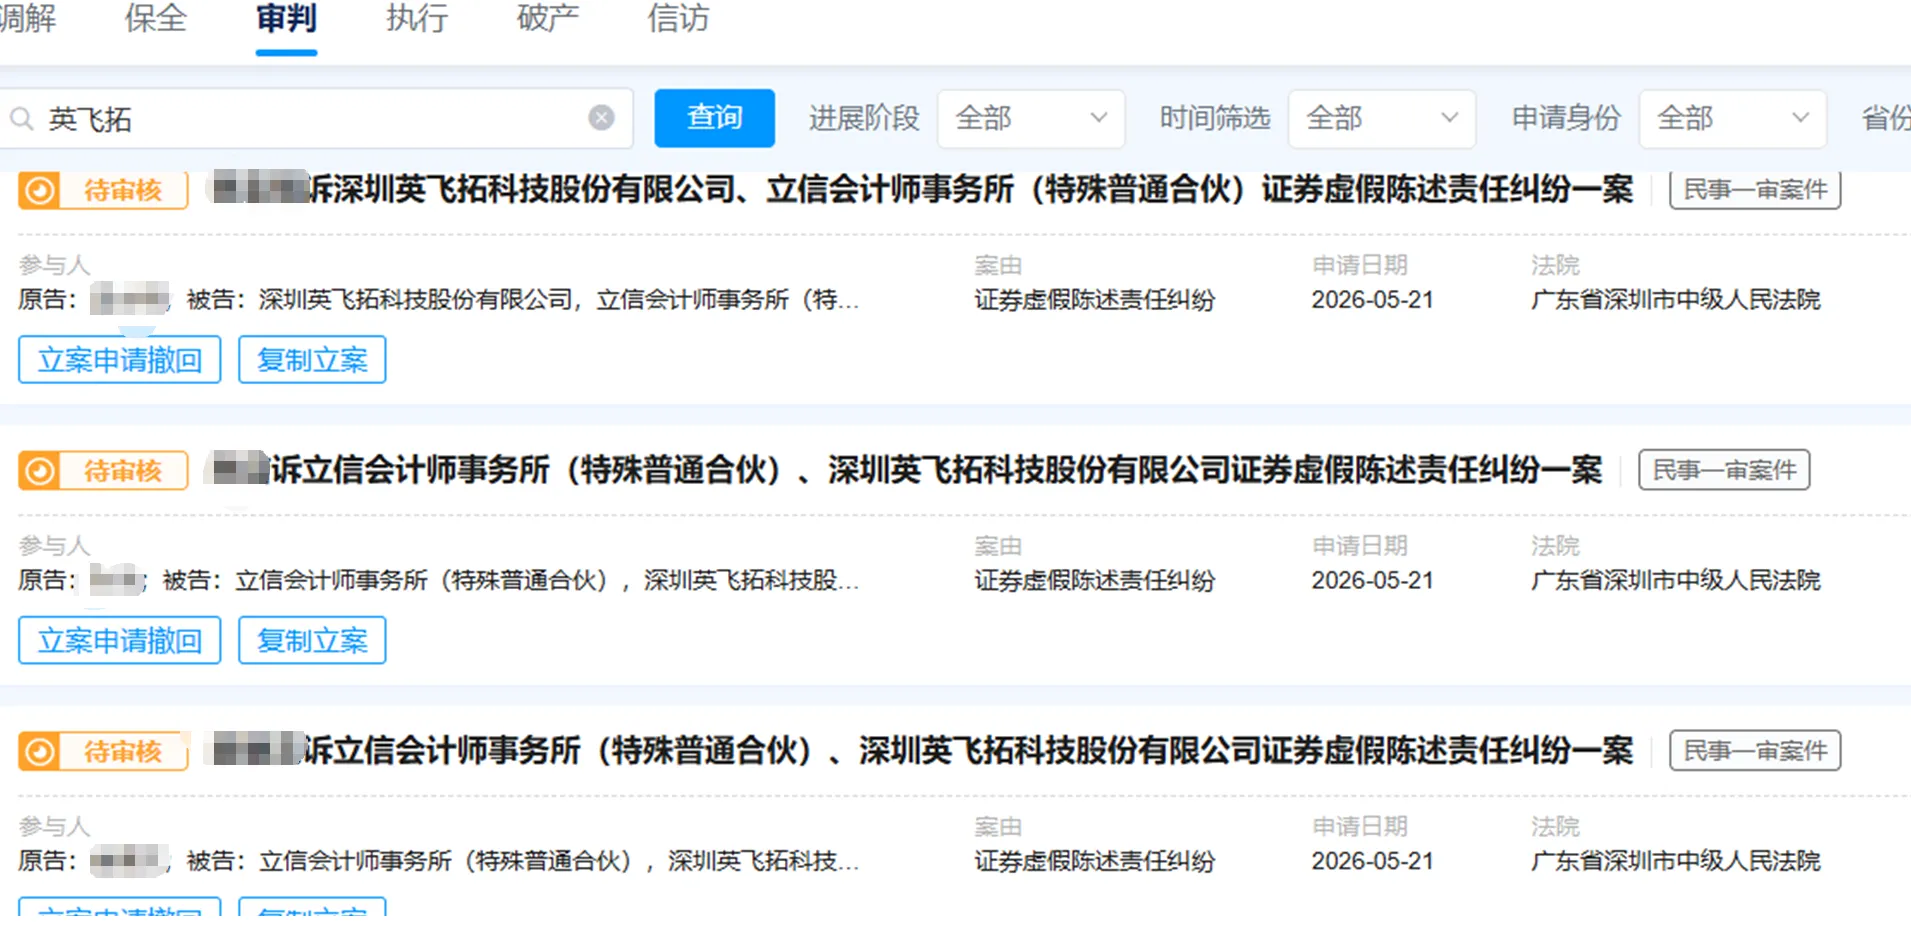Click the first case's 广东省深圳市中级人民法院 text
1911x929 pixels.
(1676, 299)
